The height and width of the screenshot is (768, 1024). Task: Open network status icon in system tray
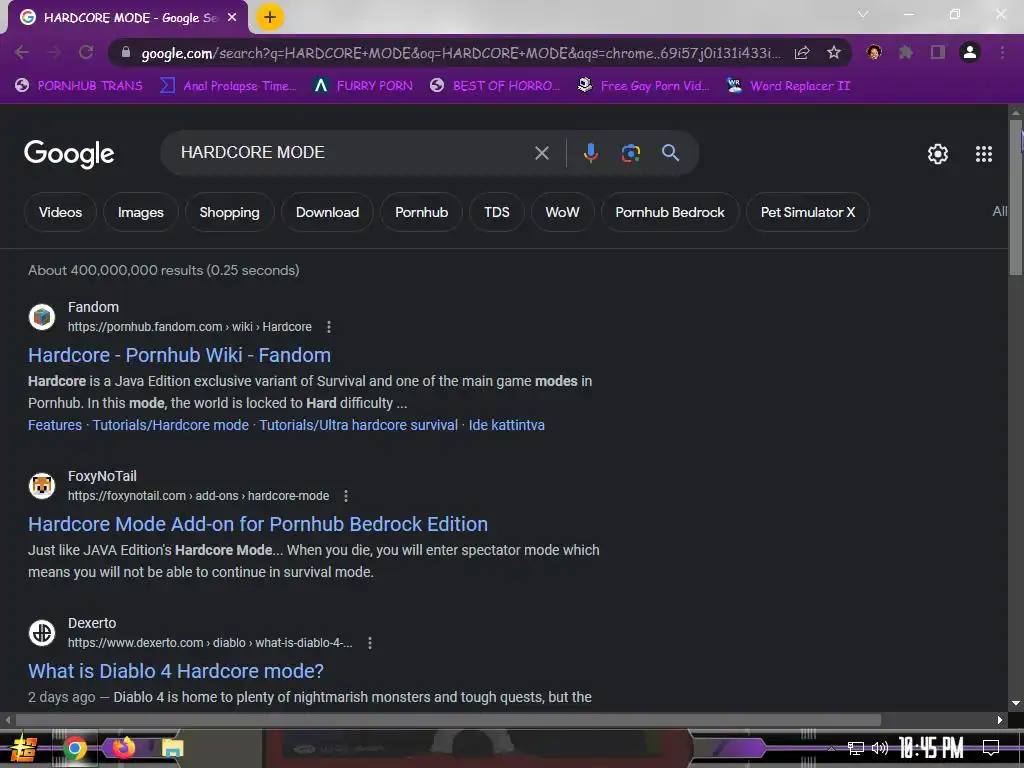[856, 748]
